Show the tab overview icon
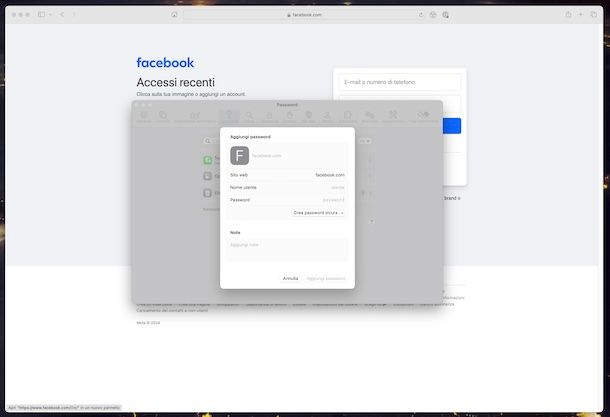This screenshot has width=610, height=417. (593, 14)
